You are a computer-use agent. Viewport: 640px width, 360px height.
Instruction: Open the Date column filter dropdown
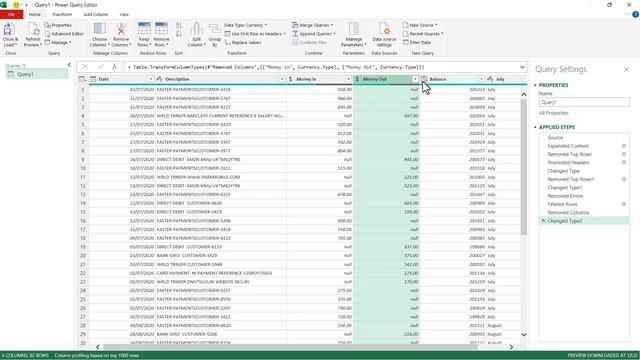tap(151, 79)
